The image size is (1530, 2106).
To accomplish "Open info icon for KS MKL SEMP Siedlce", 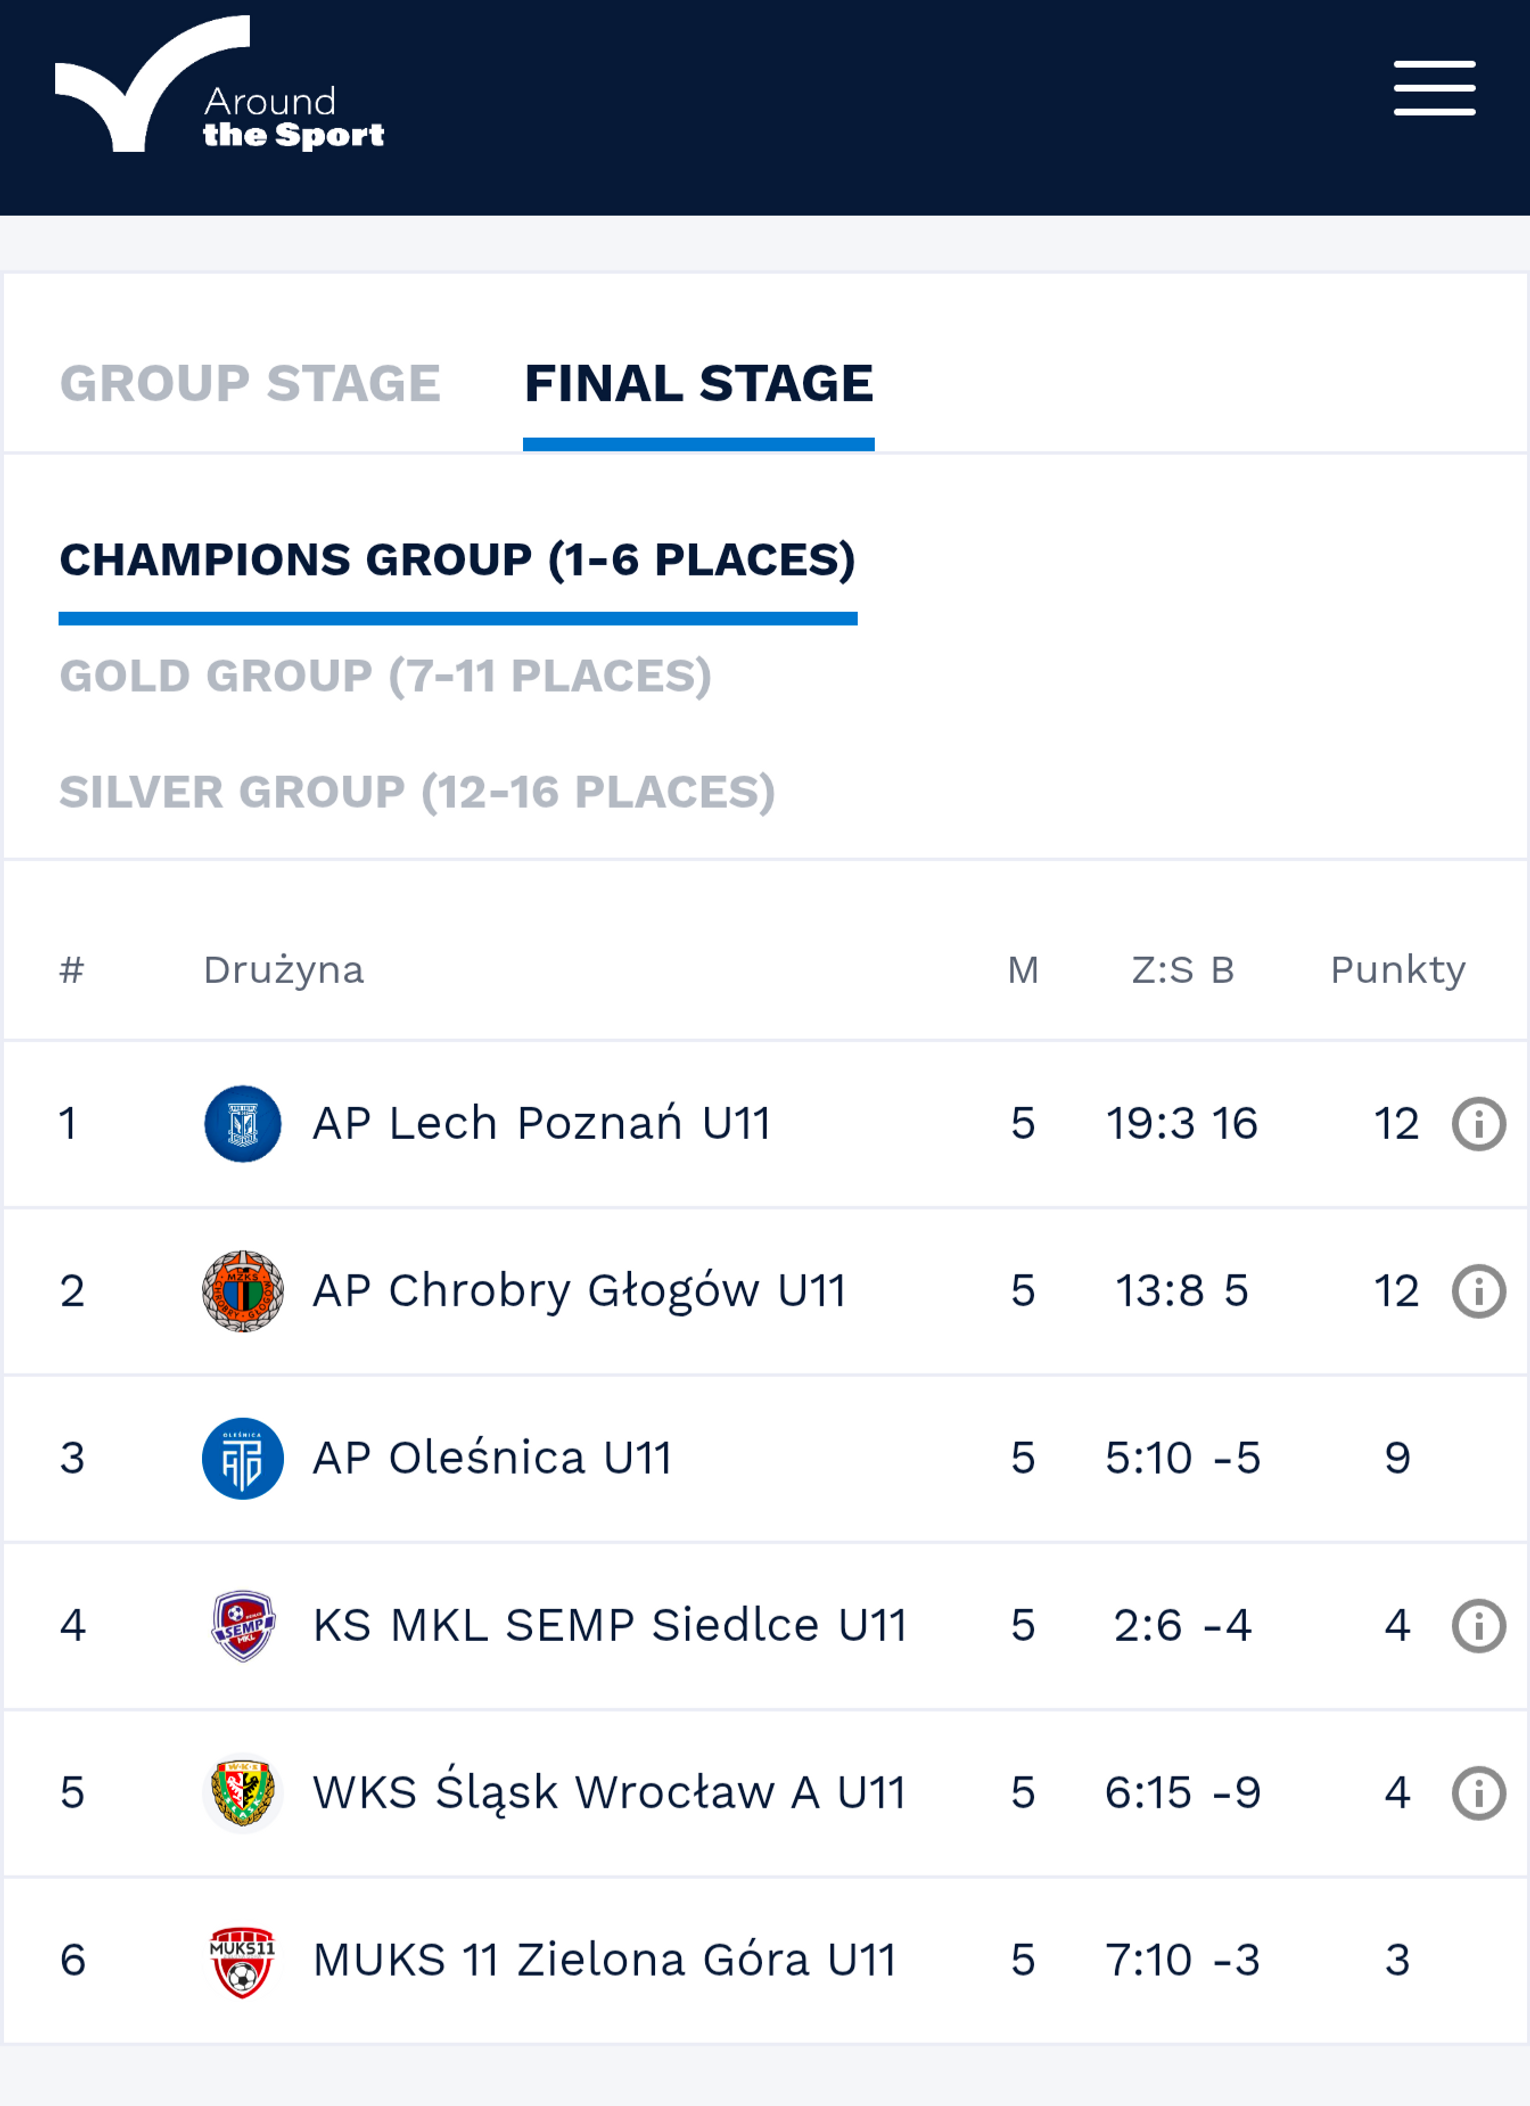I will click(x=1478, y=1625).
